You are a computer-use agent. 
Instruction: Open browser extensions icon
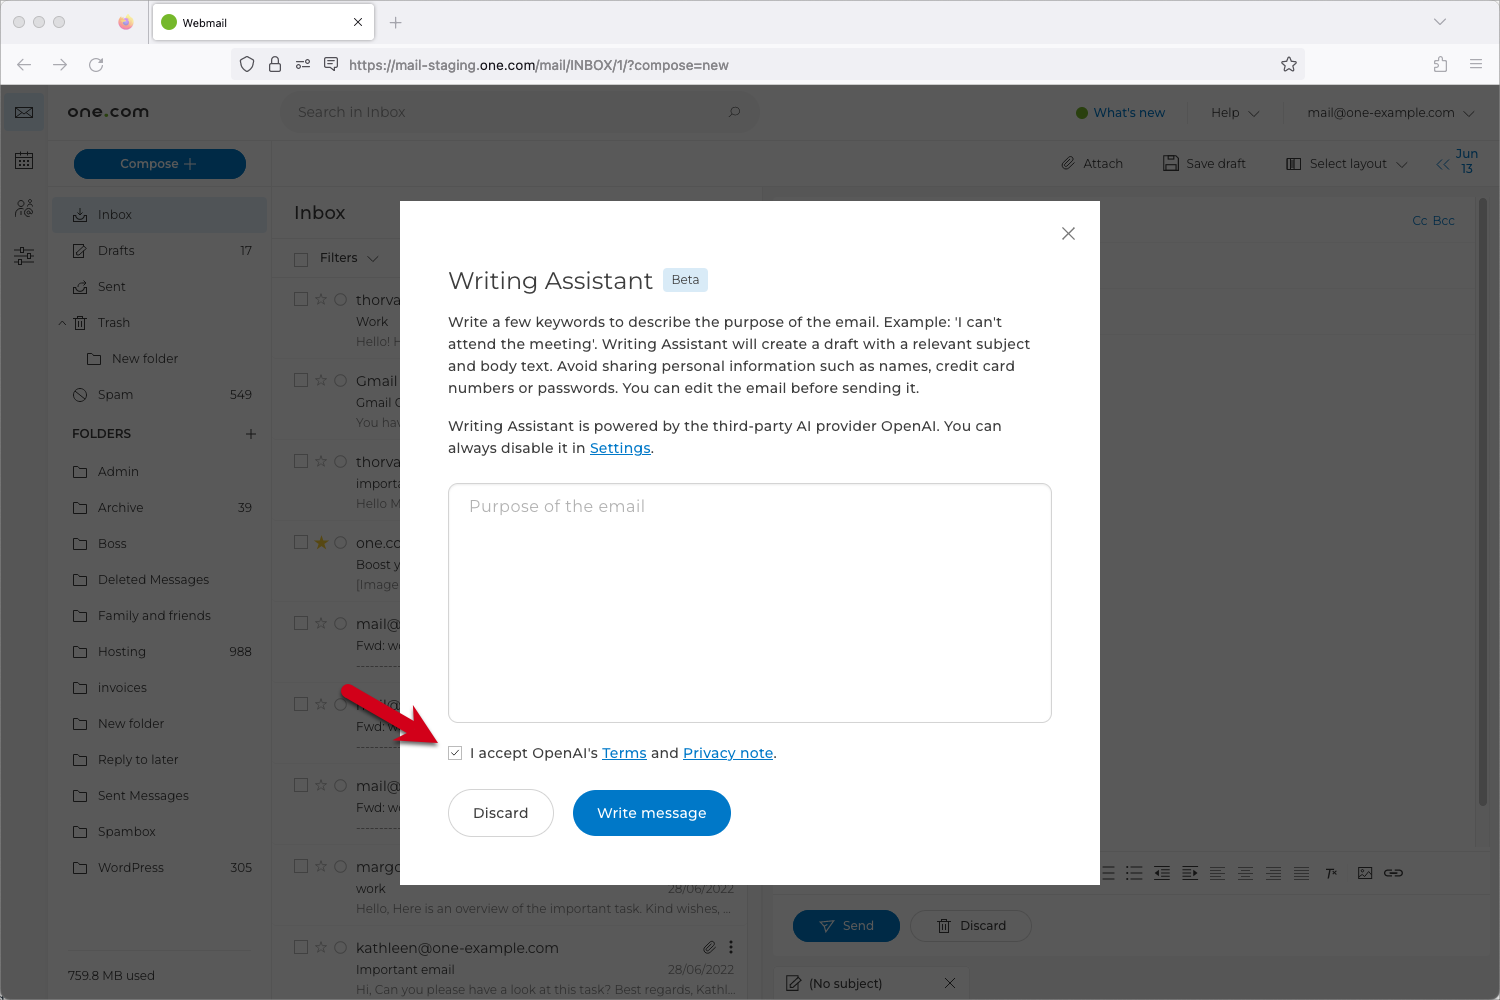tap(1440, 65)
